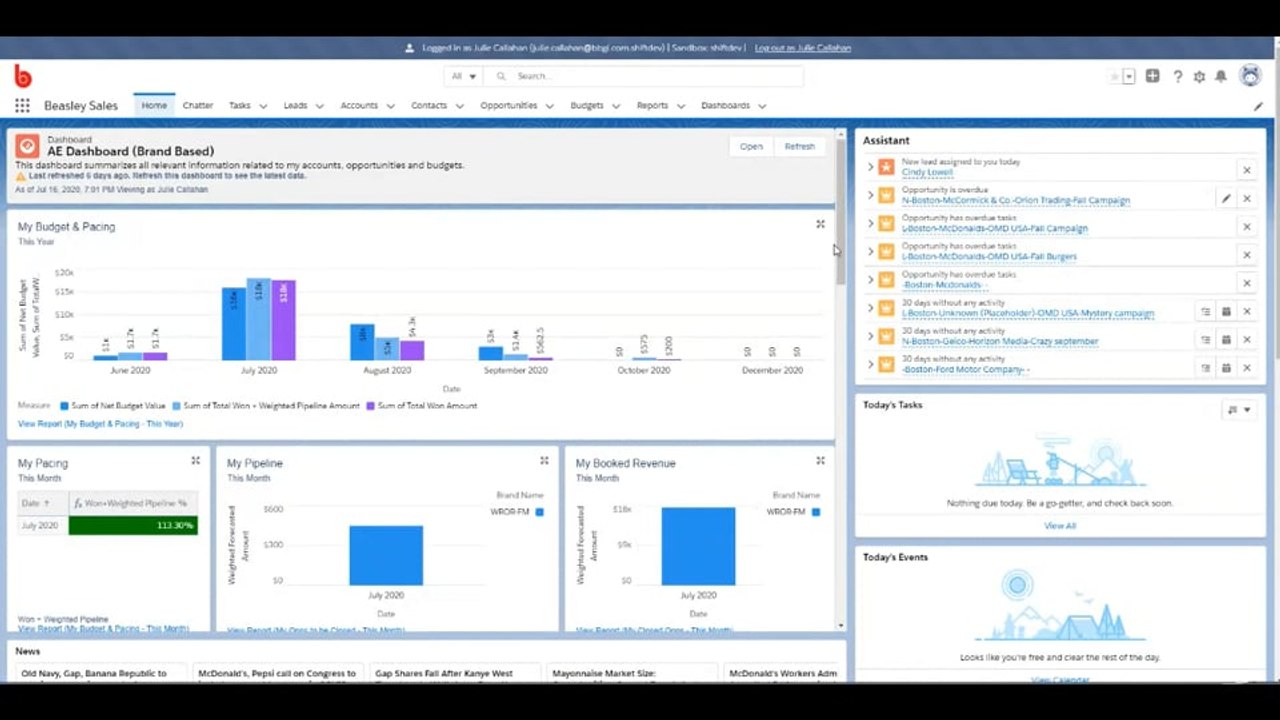Click Log out as Julie Callahan link
Viewport: 1280px width, 720px height.
coord(803,48)
